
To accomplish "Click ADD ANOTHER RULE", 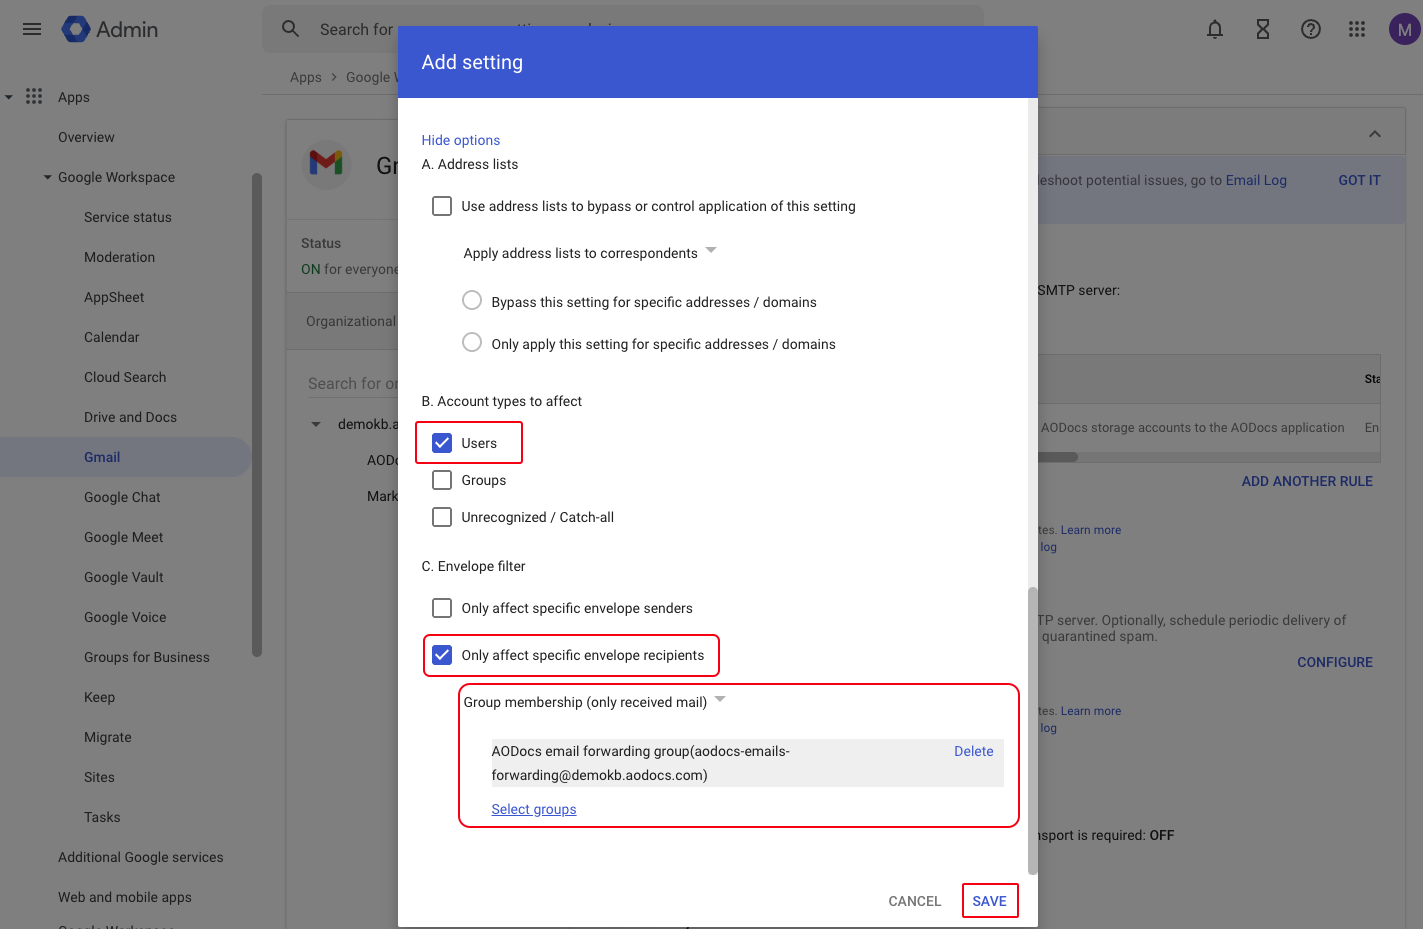I will [1307, 481].
